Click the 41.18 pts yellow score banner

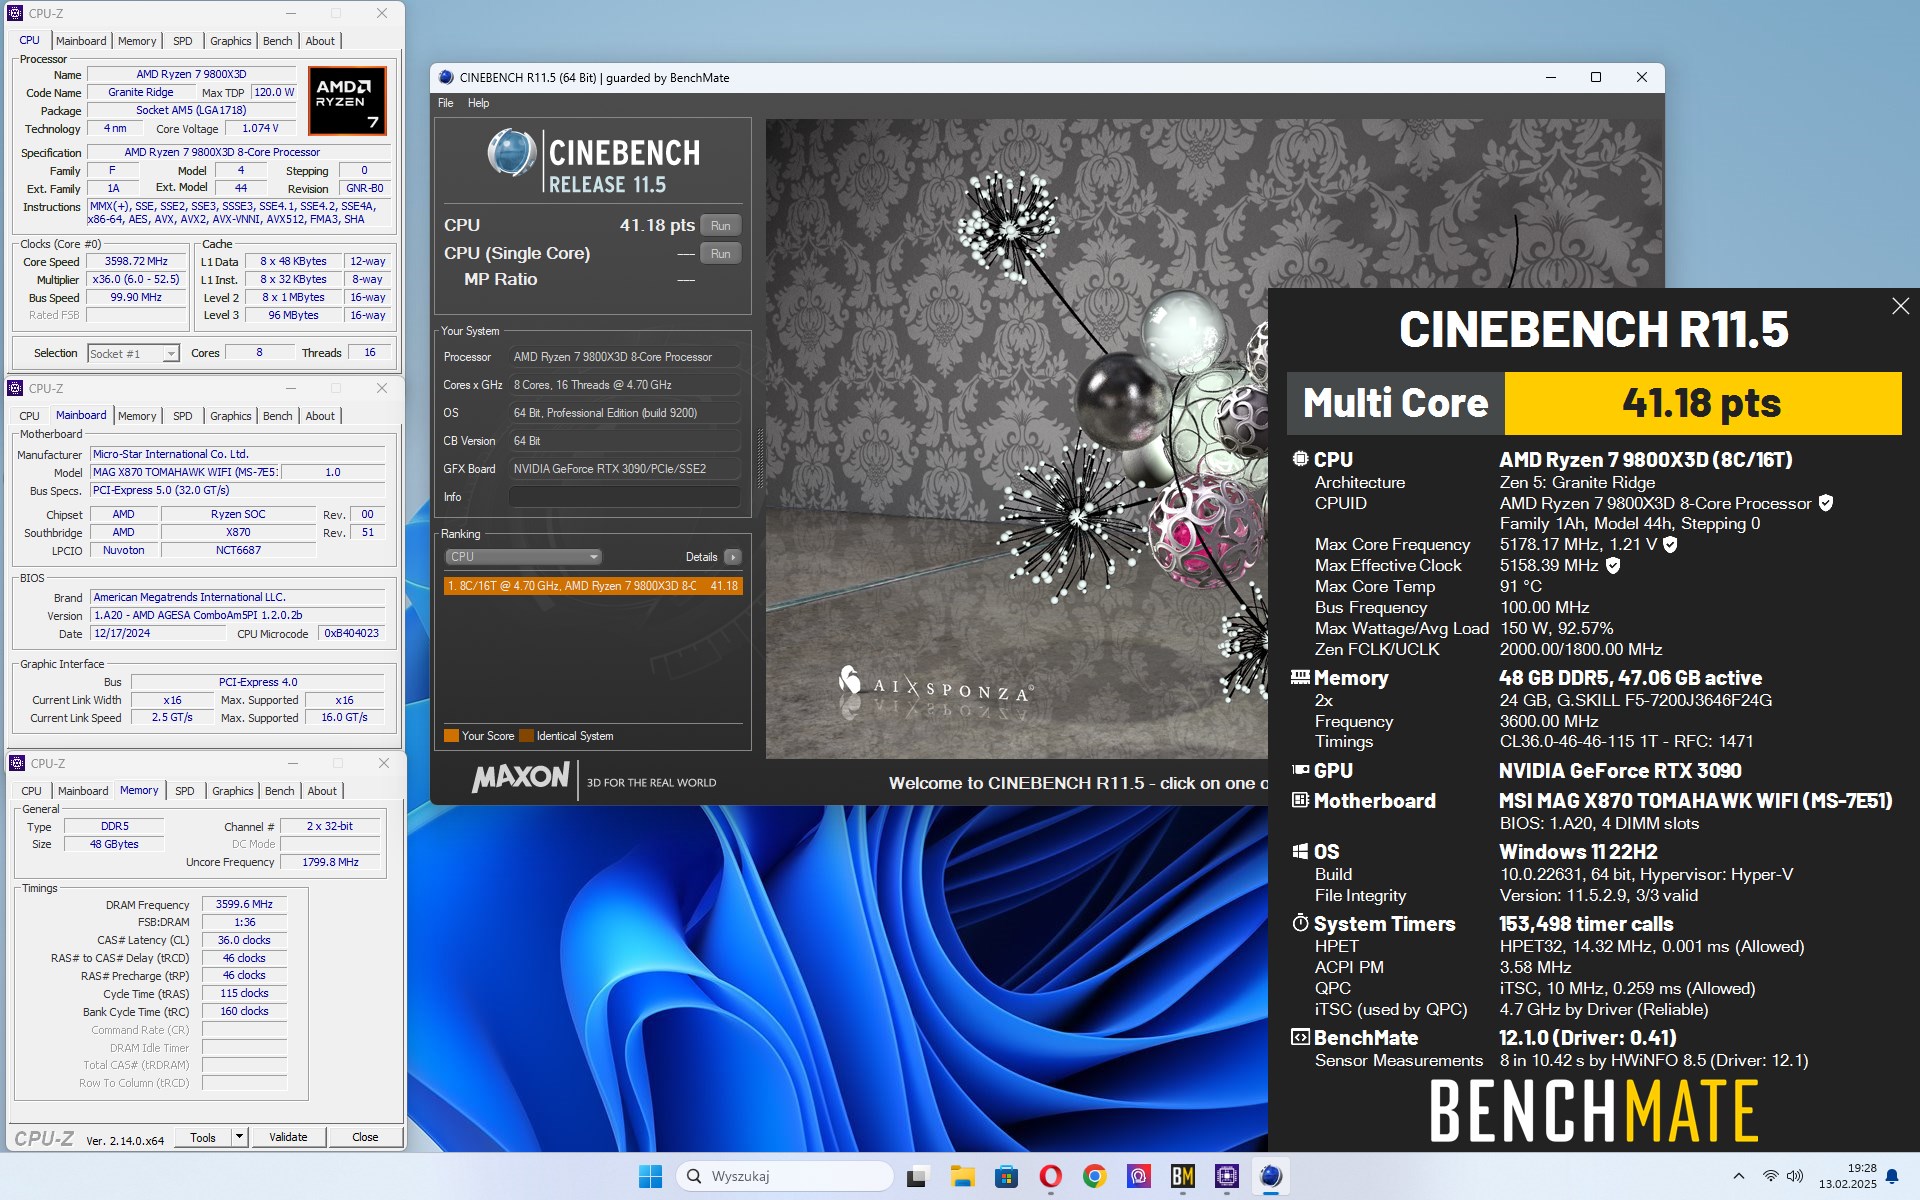click(x=1702, y=403)
